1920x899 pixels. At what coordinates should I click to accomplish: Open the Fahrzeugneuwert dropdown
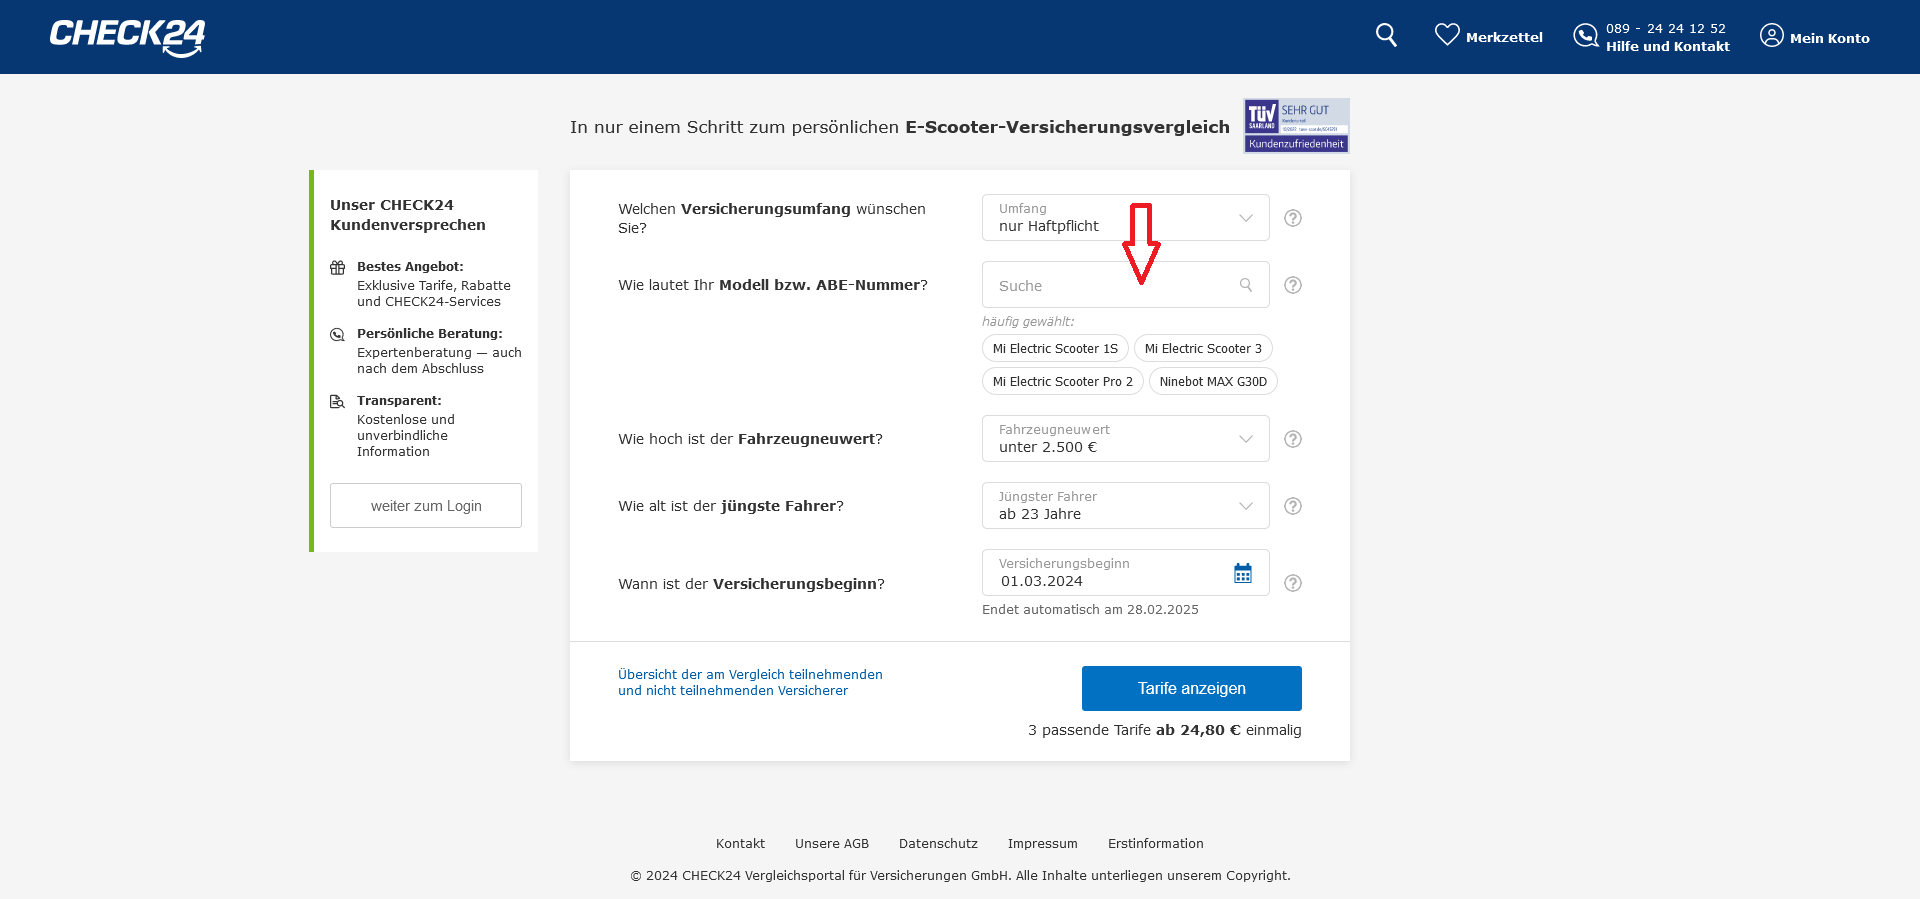click(1125, 439)
